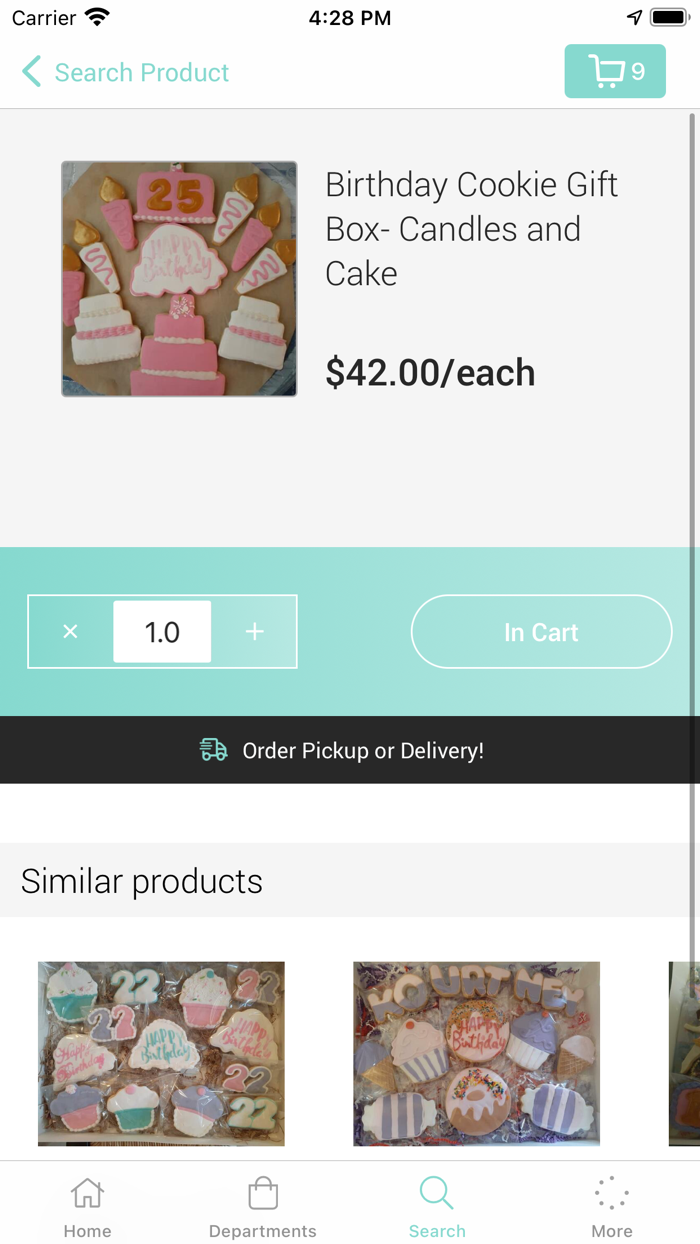Open the Kourtney cookie box product
The height and width of the screenshot is (1244, 700).
[476, 1053]
